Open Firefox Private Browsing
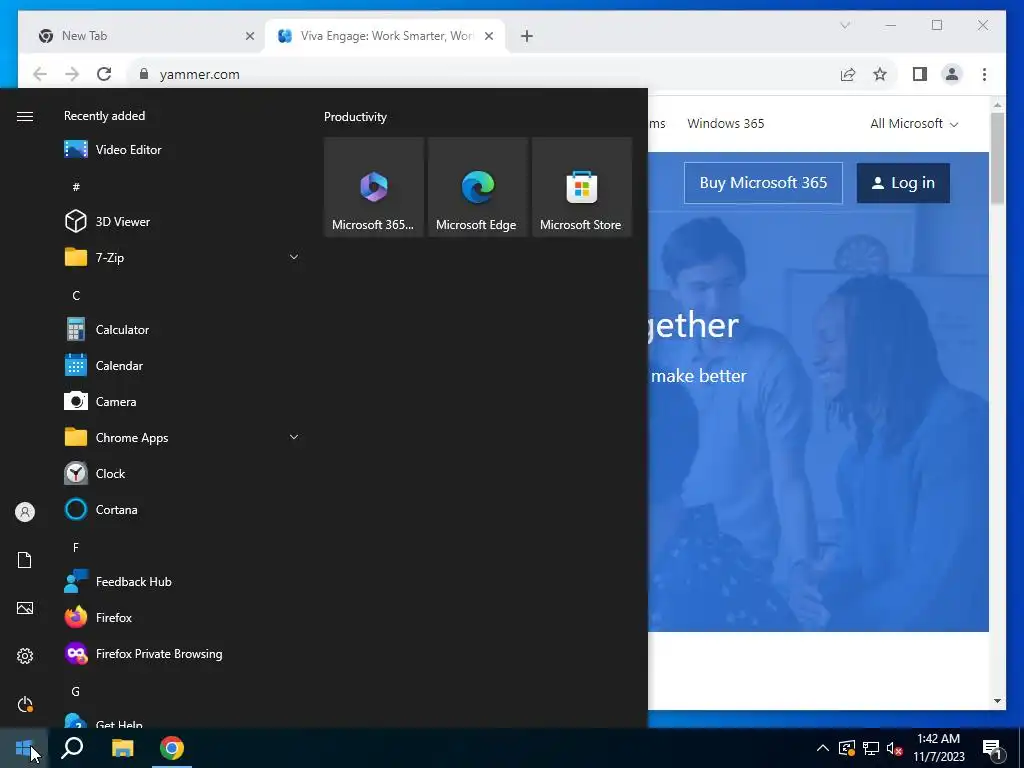The width and height of the screenshot is (1024, 768). [182, 654]
